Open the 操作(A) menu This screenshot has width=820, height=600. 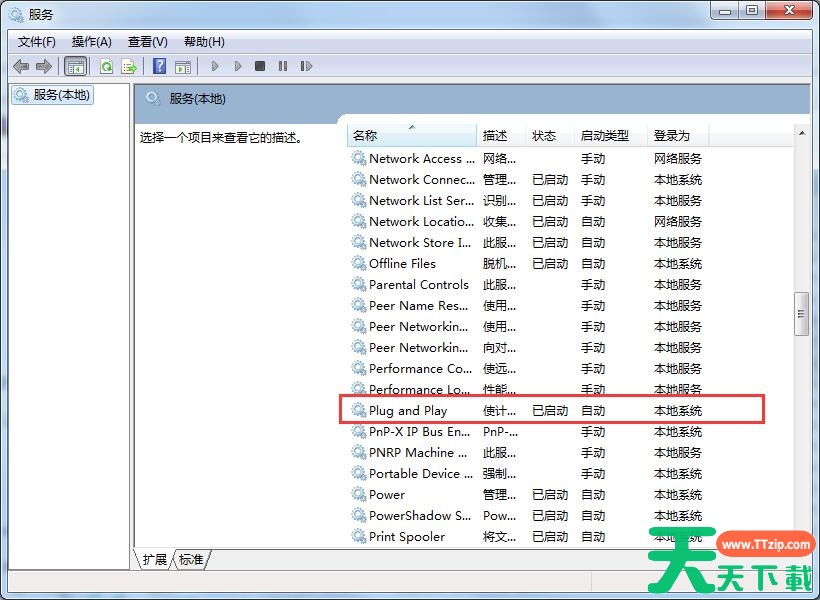coord(92,42)
